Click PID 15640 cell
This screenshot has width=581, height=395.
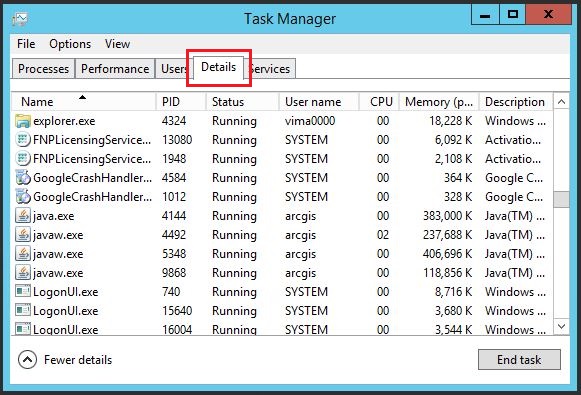[x=177, y=311]
